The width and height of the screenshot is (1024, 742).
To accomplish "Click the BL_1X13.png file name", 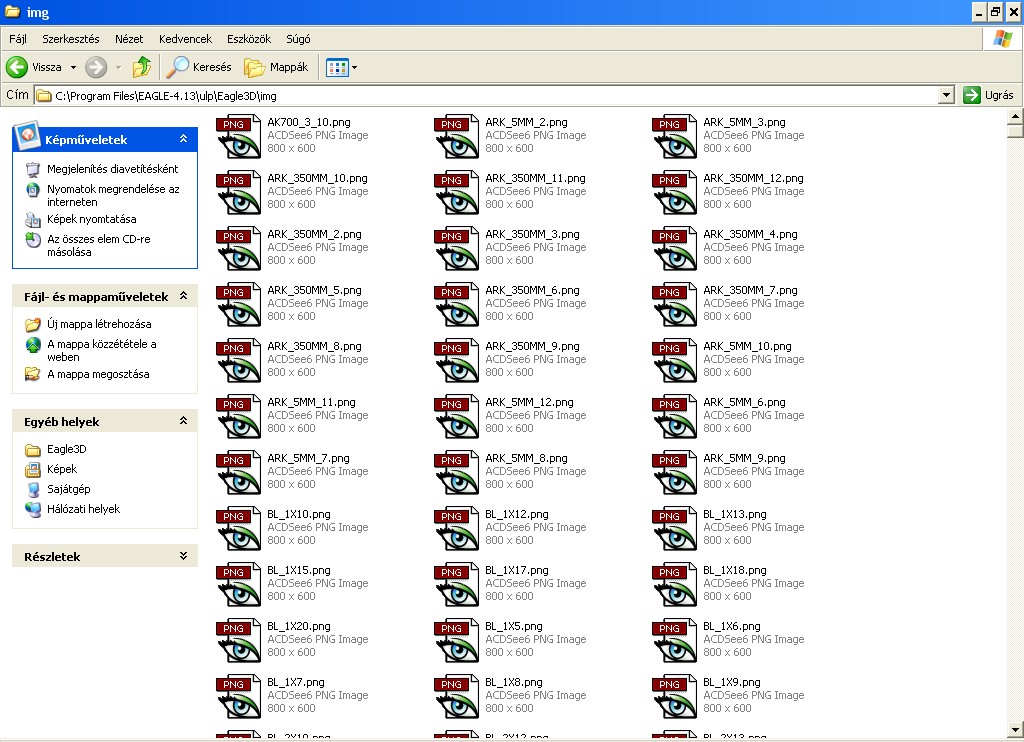I will pyautogui.click(x=735, y=515).
